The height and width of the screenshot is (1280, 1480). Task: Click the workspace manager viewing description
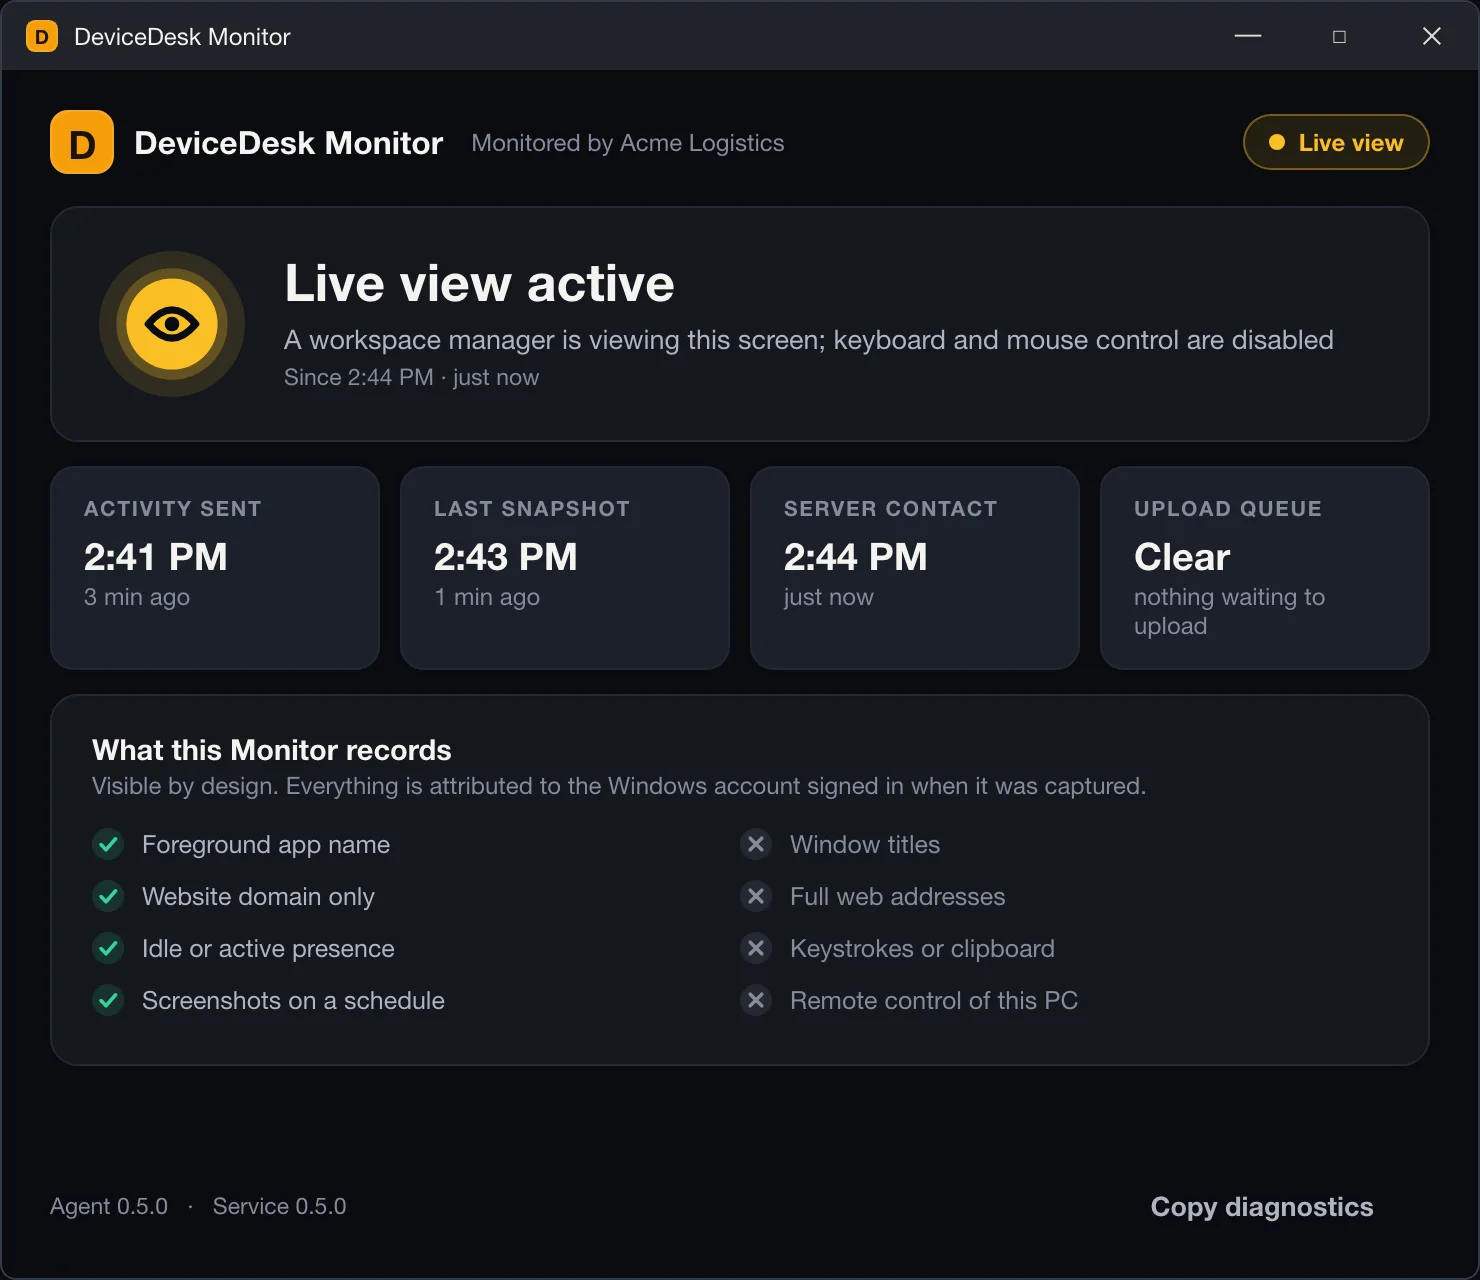(809, 340)
